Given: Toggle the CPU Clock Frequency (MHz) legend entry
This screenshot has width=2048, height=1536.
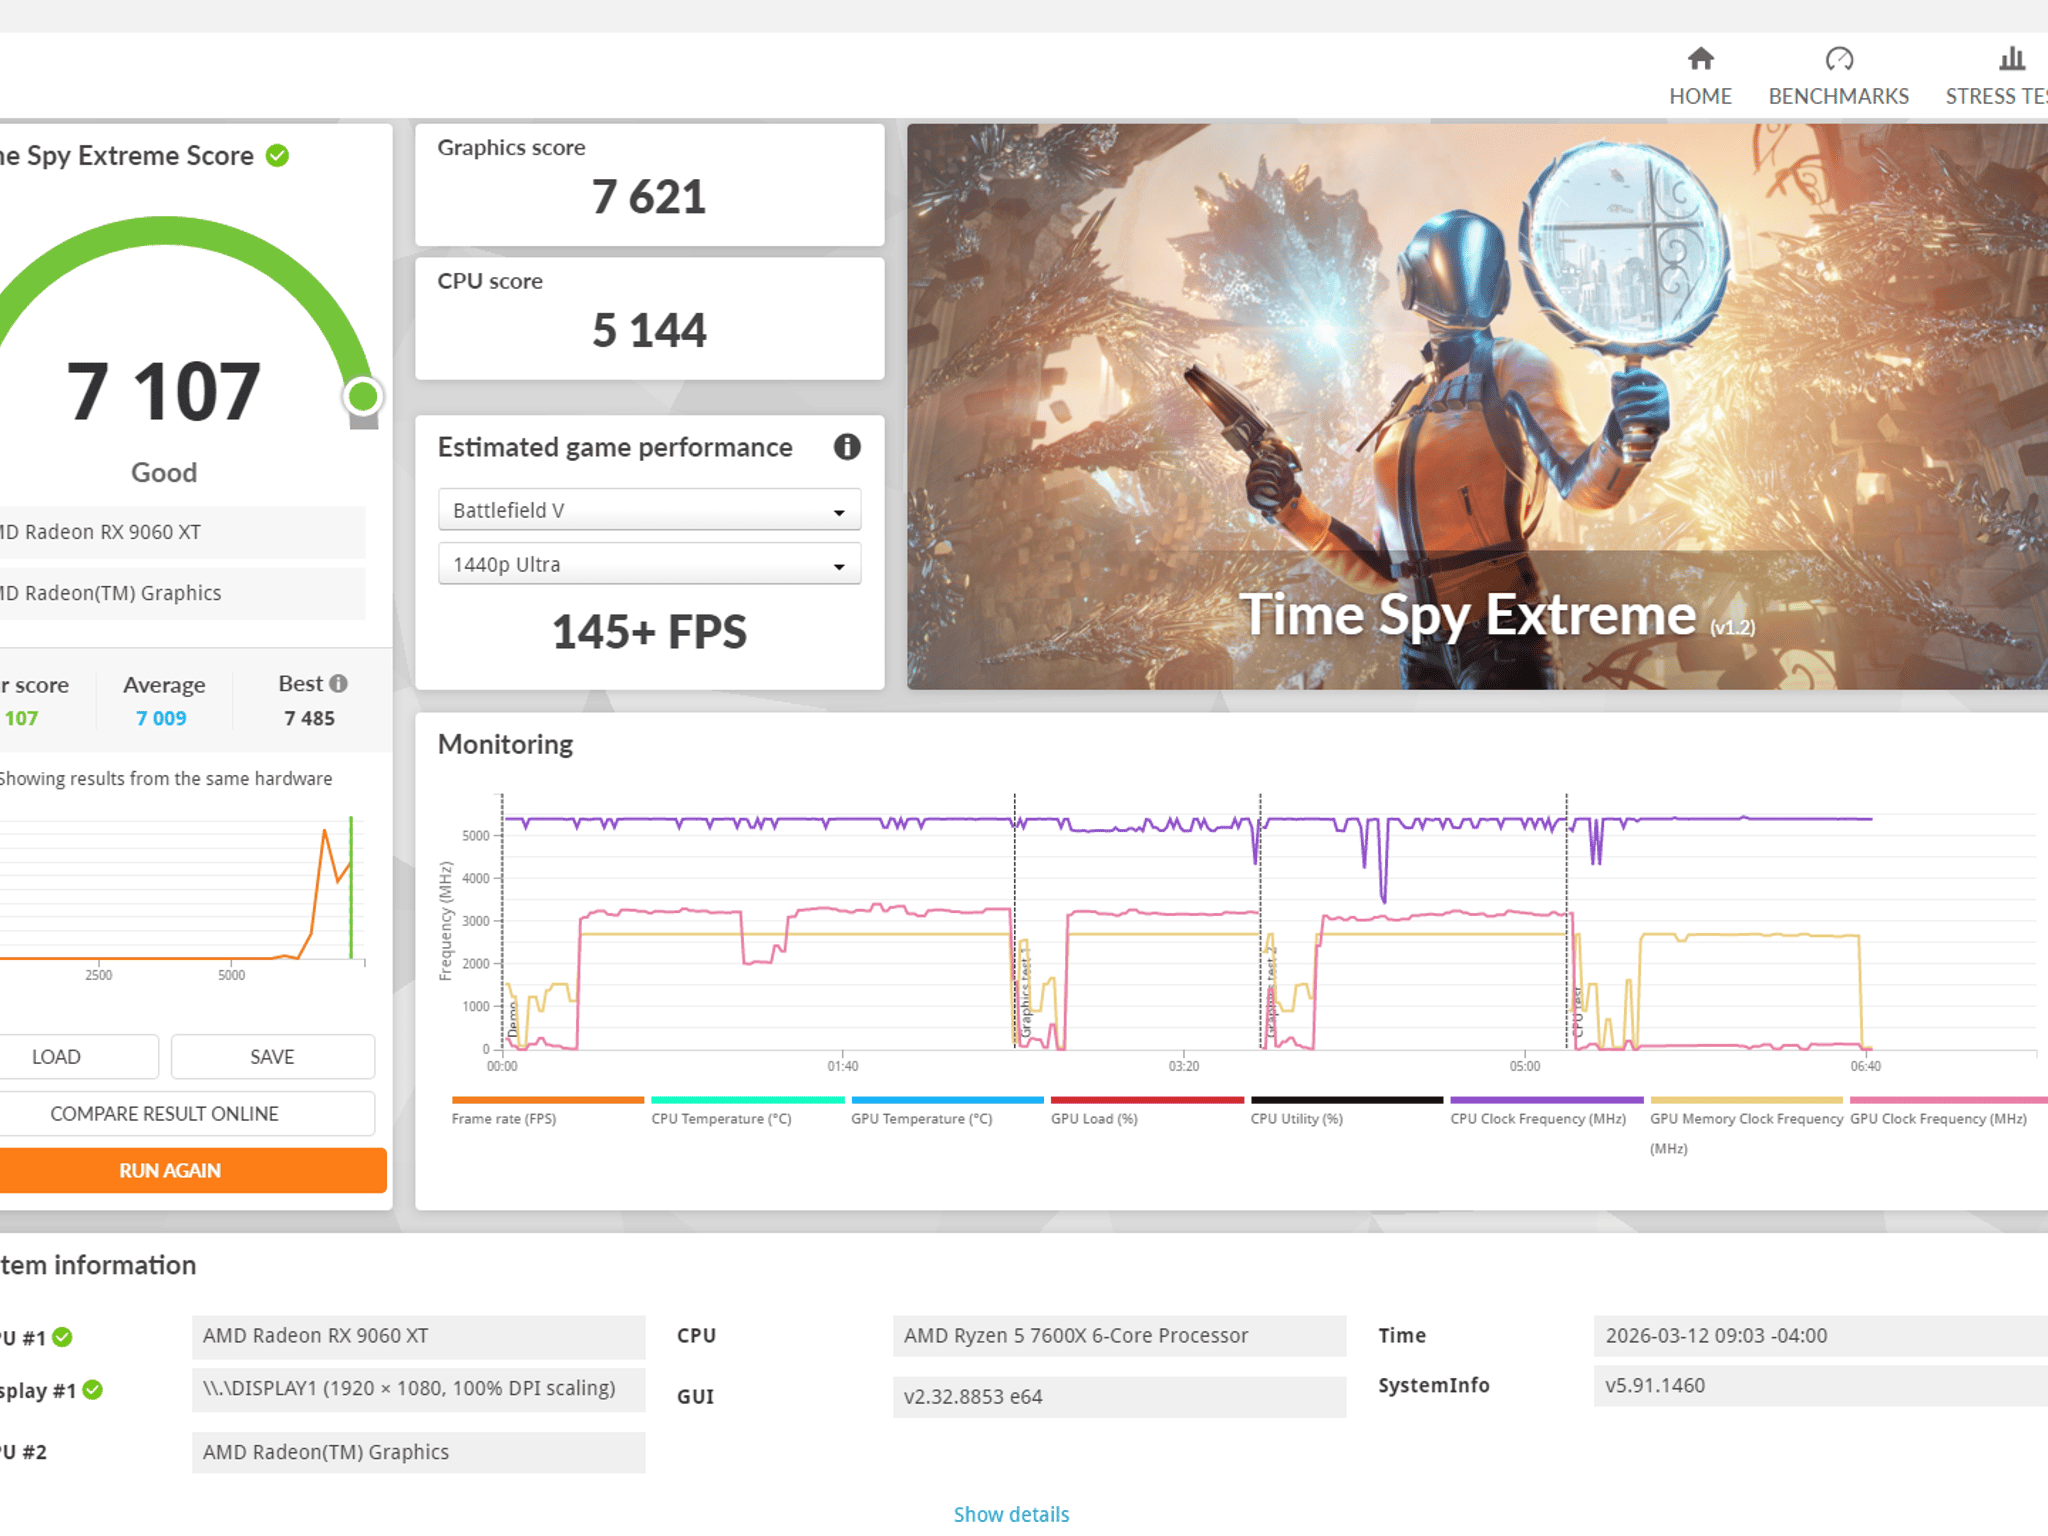Looking at the screenshot, I should pos(1547,1112).
